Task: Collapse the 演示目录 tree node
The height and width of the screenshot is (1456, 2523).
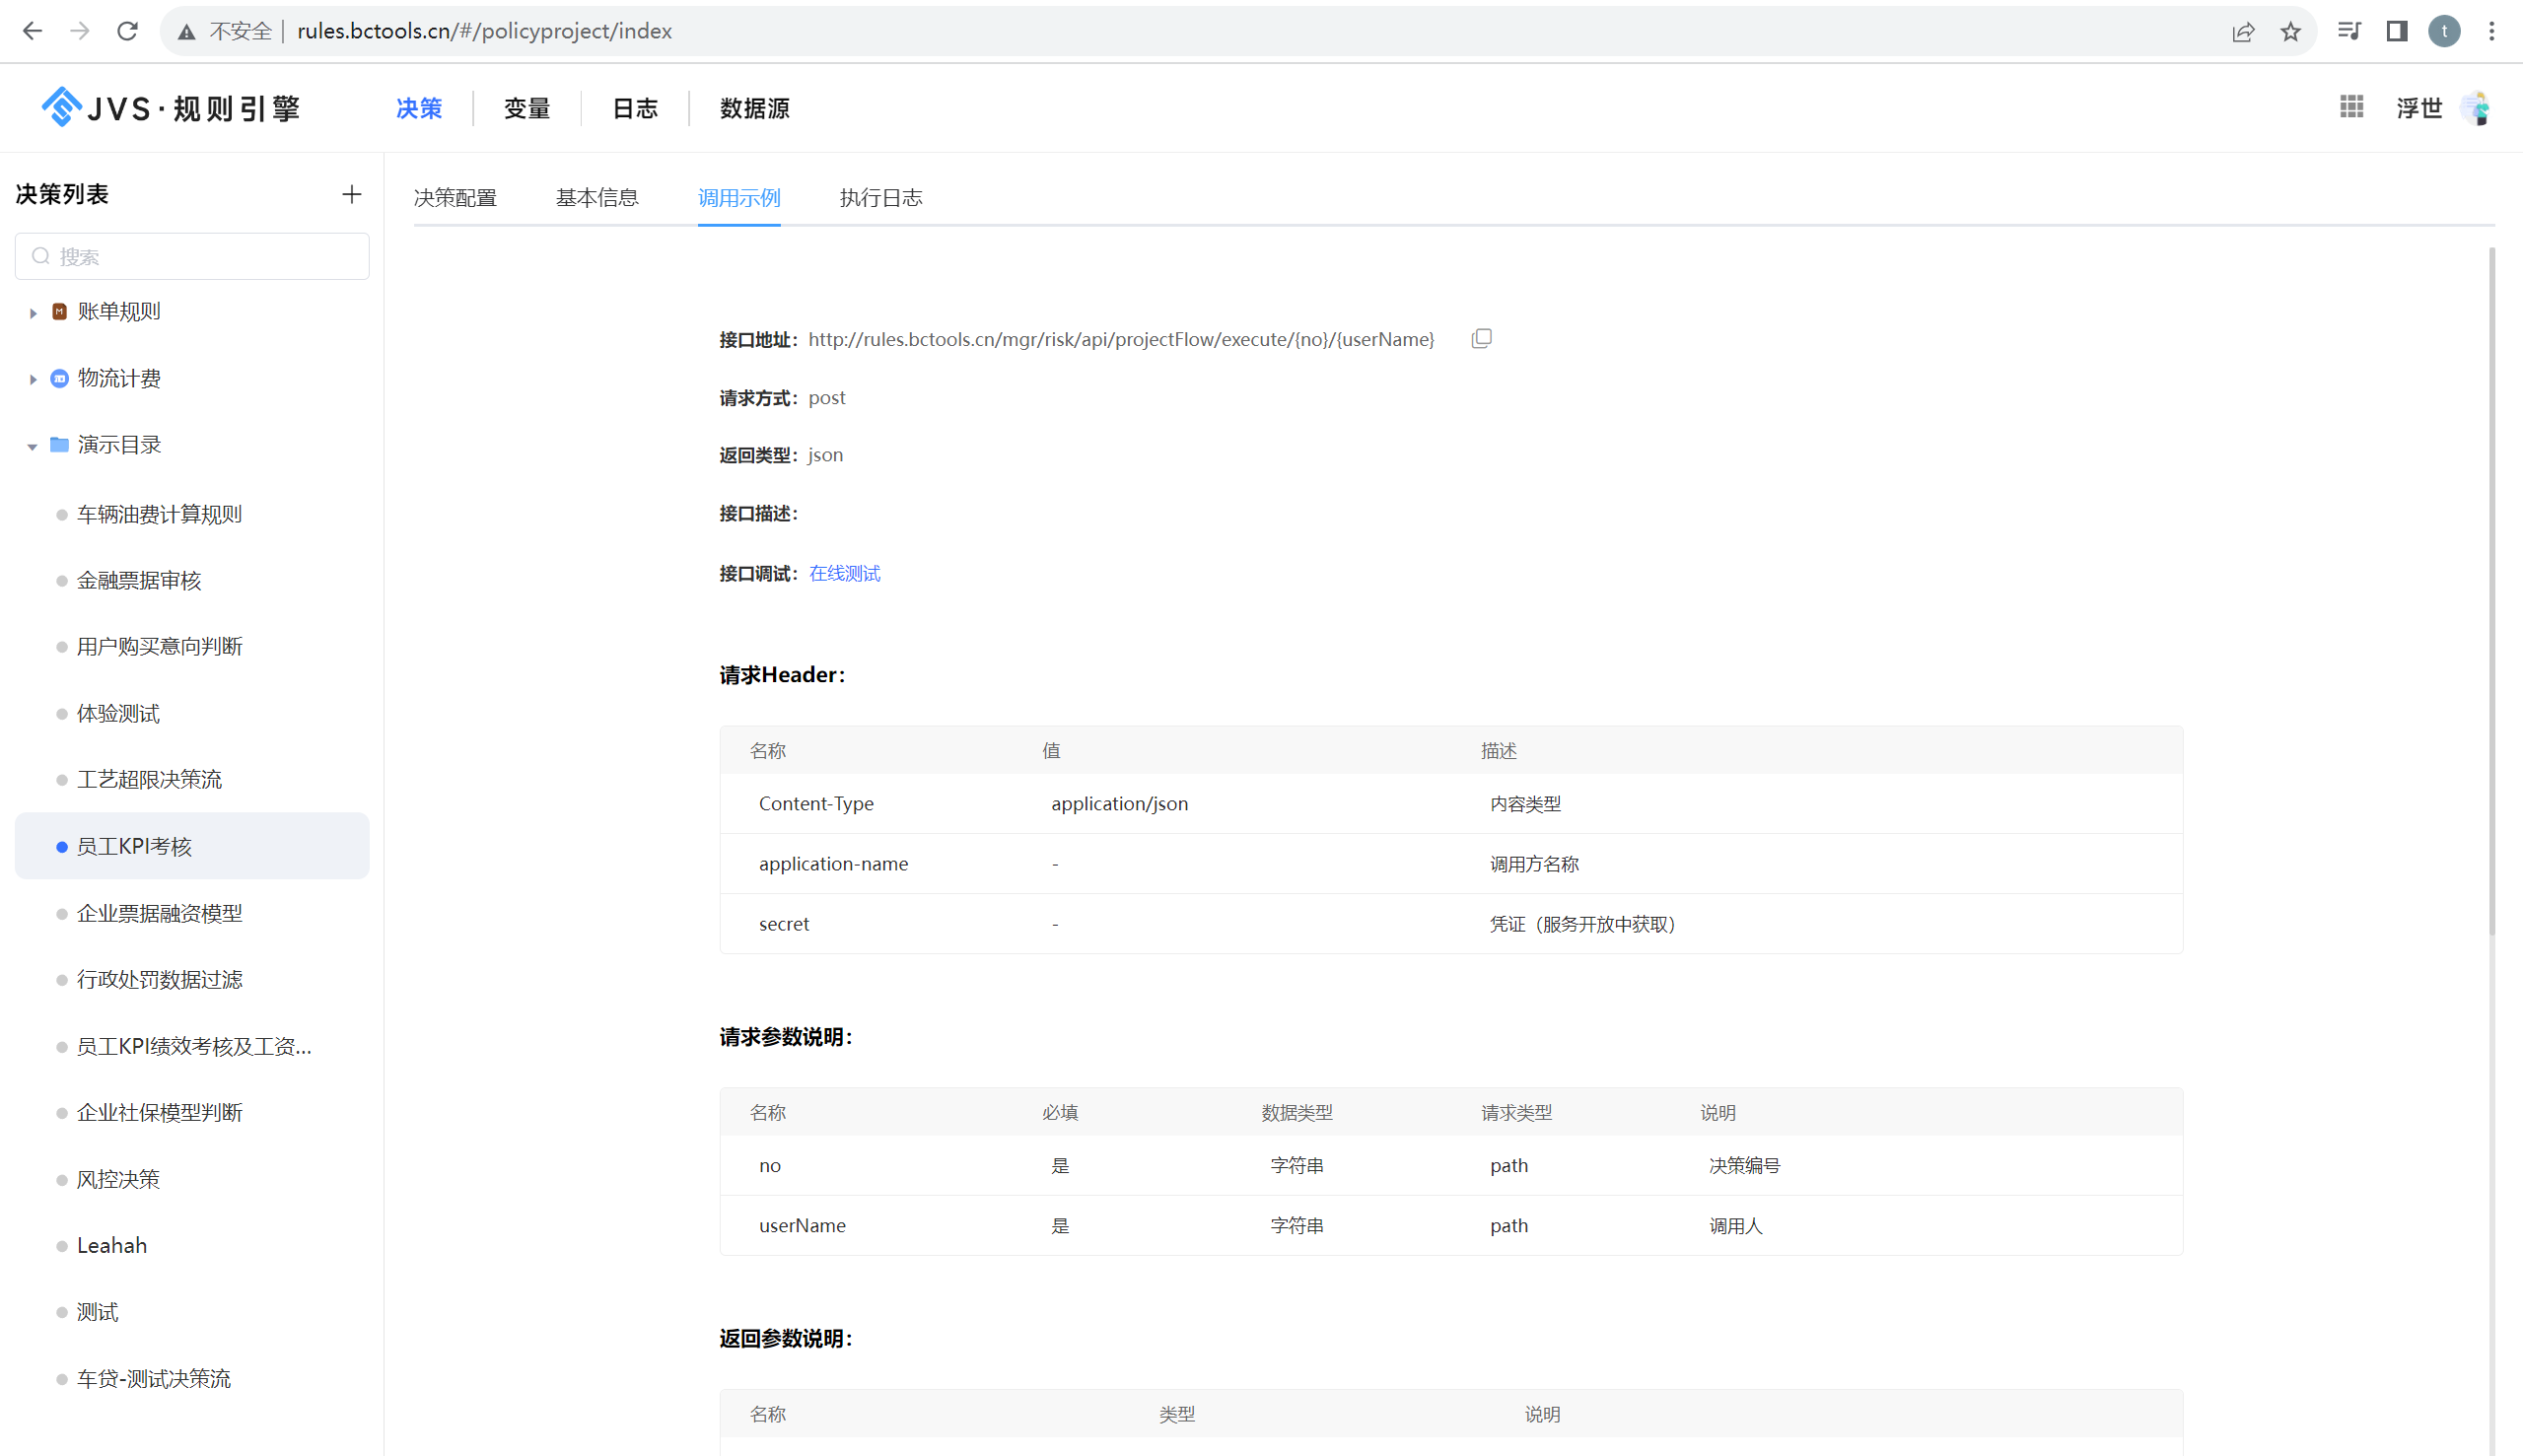Action: pos(32,445)
